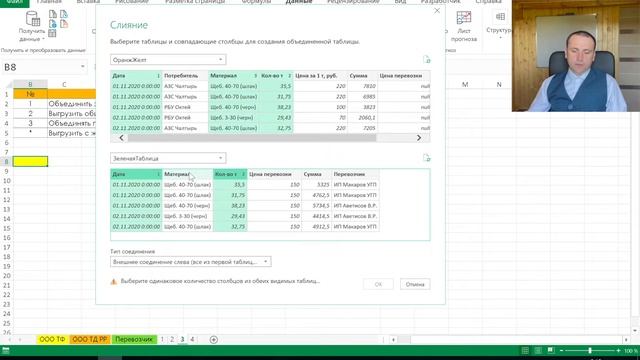The height and width of the screenshot is (360, 640).
Task: Click the file icon beside ОранжЖелт table
Action: pos(427,60)
